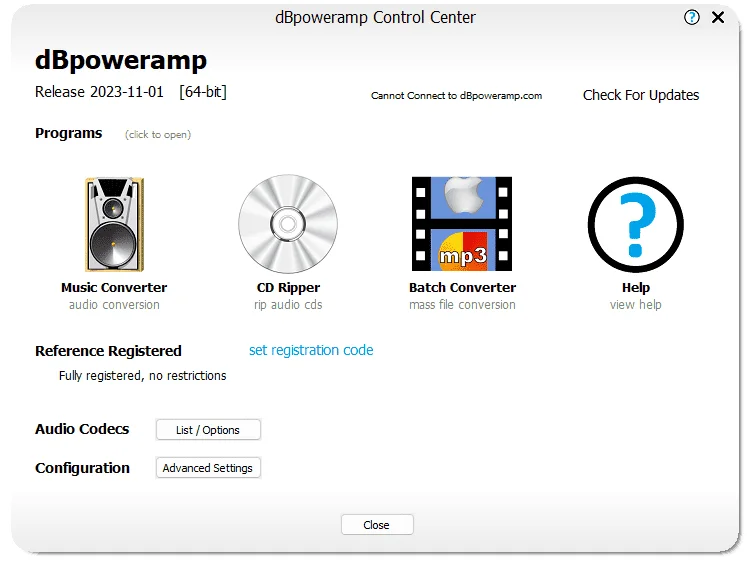This screenshot has height=562, width=747.
Task: Click the 'view help' subtitle
Action: point(636,305)
